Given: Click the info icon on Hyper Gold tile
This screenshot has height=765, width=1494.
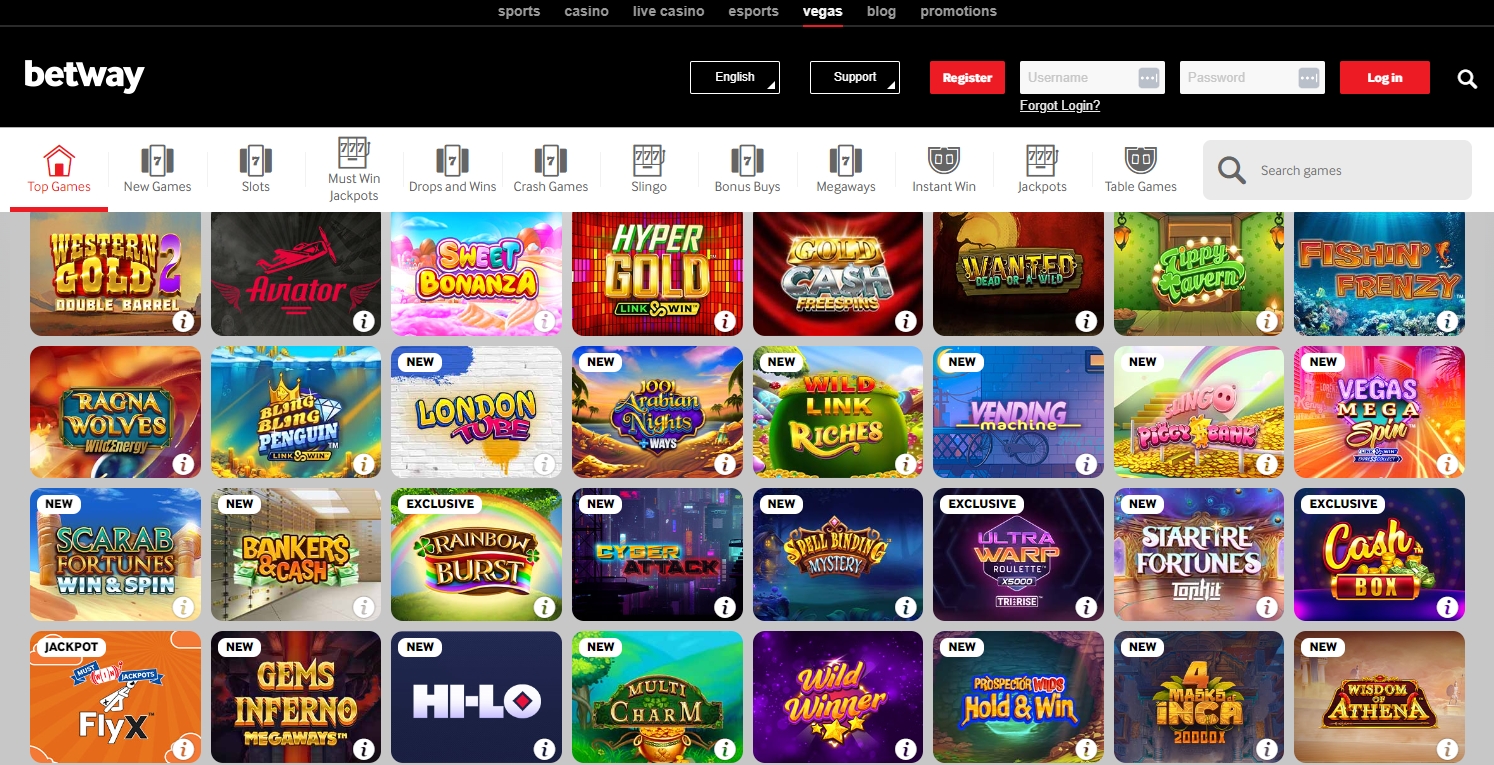Looking at the screenshot, I should pos(725,322).
